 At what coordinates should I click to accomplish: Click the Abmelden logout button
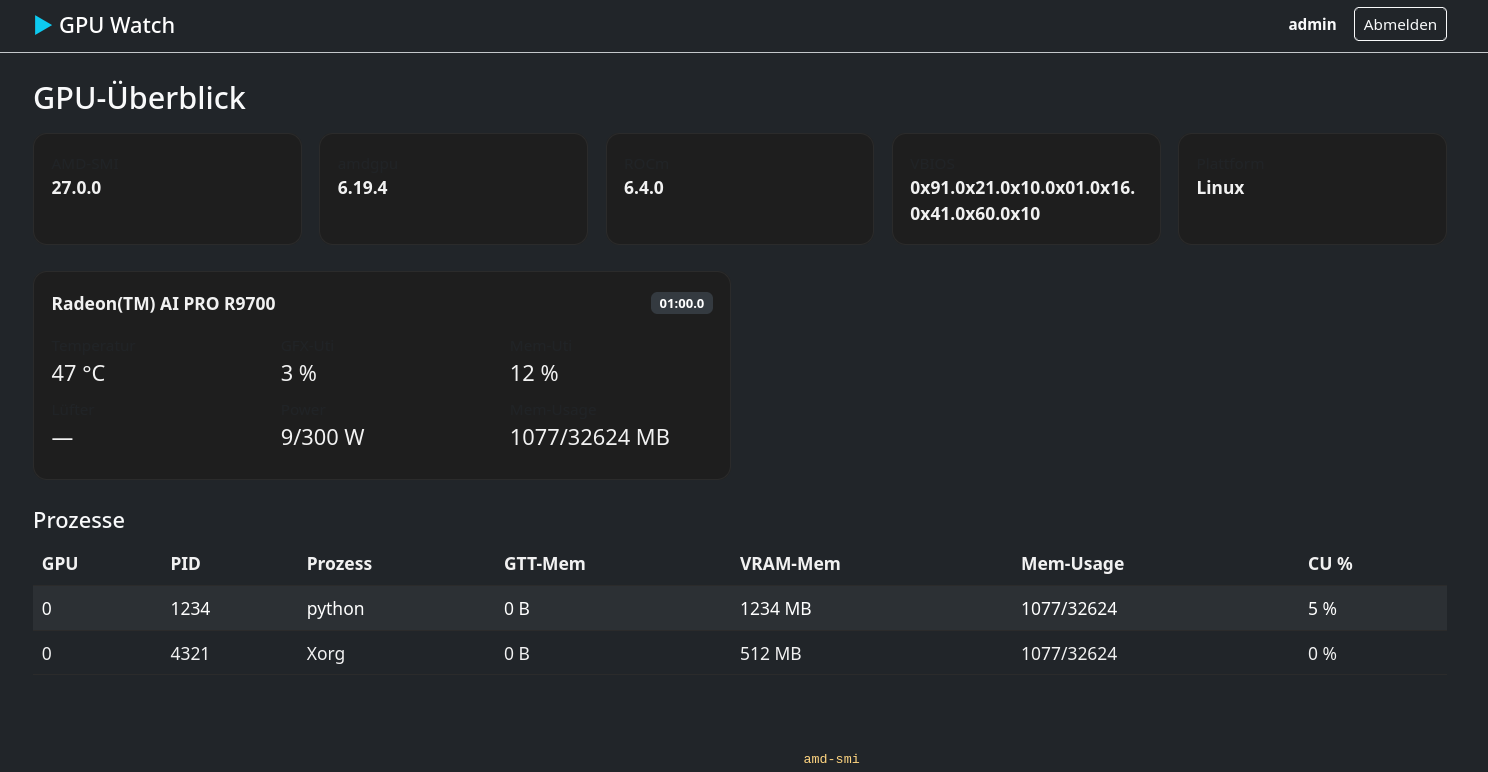click(1400, 24)
